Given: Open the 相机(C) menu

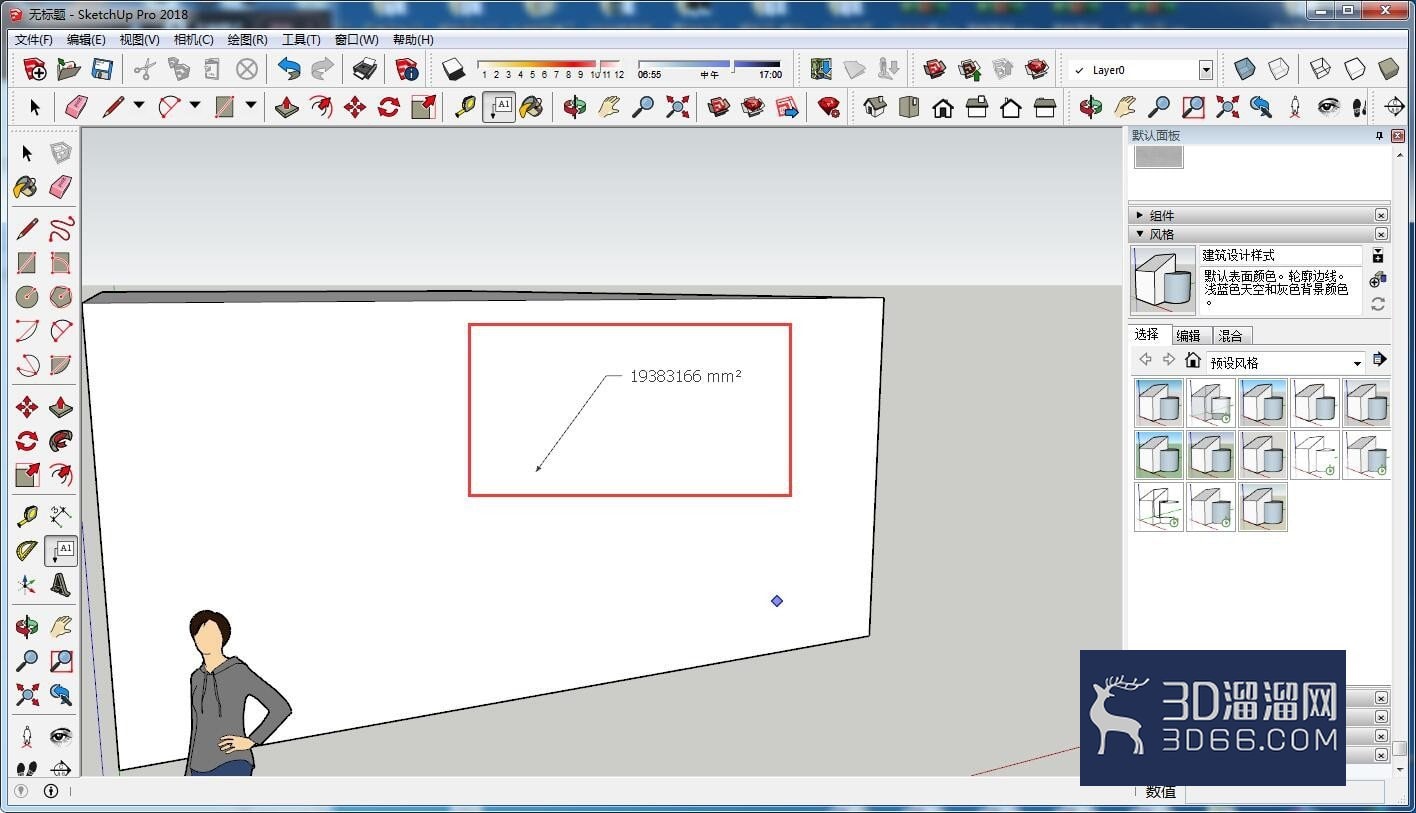Looking at the screenshot, I should click(193, 40).
